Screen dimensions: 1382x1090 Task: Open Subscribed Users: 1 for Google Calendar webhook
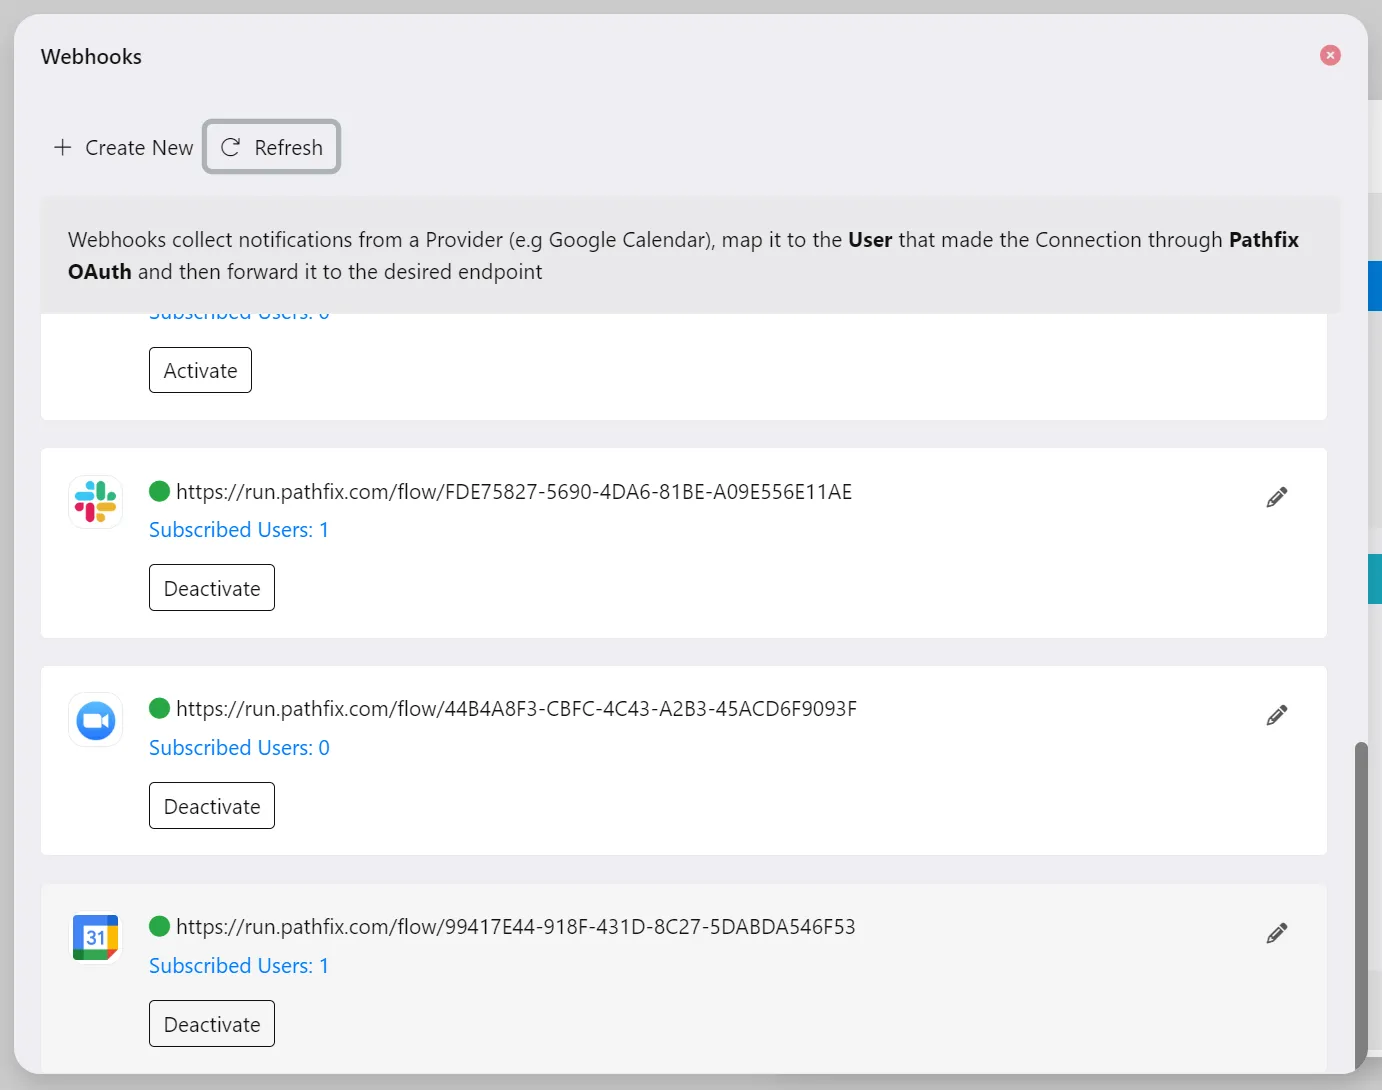point(239,966)
